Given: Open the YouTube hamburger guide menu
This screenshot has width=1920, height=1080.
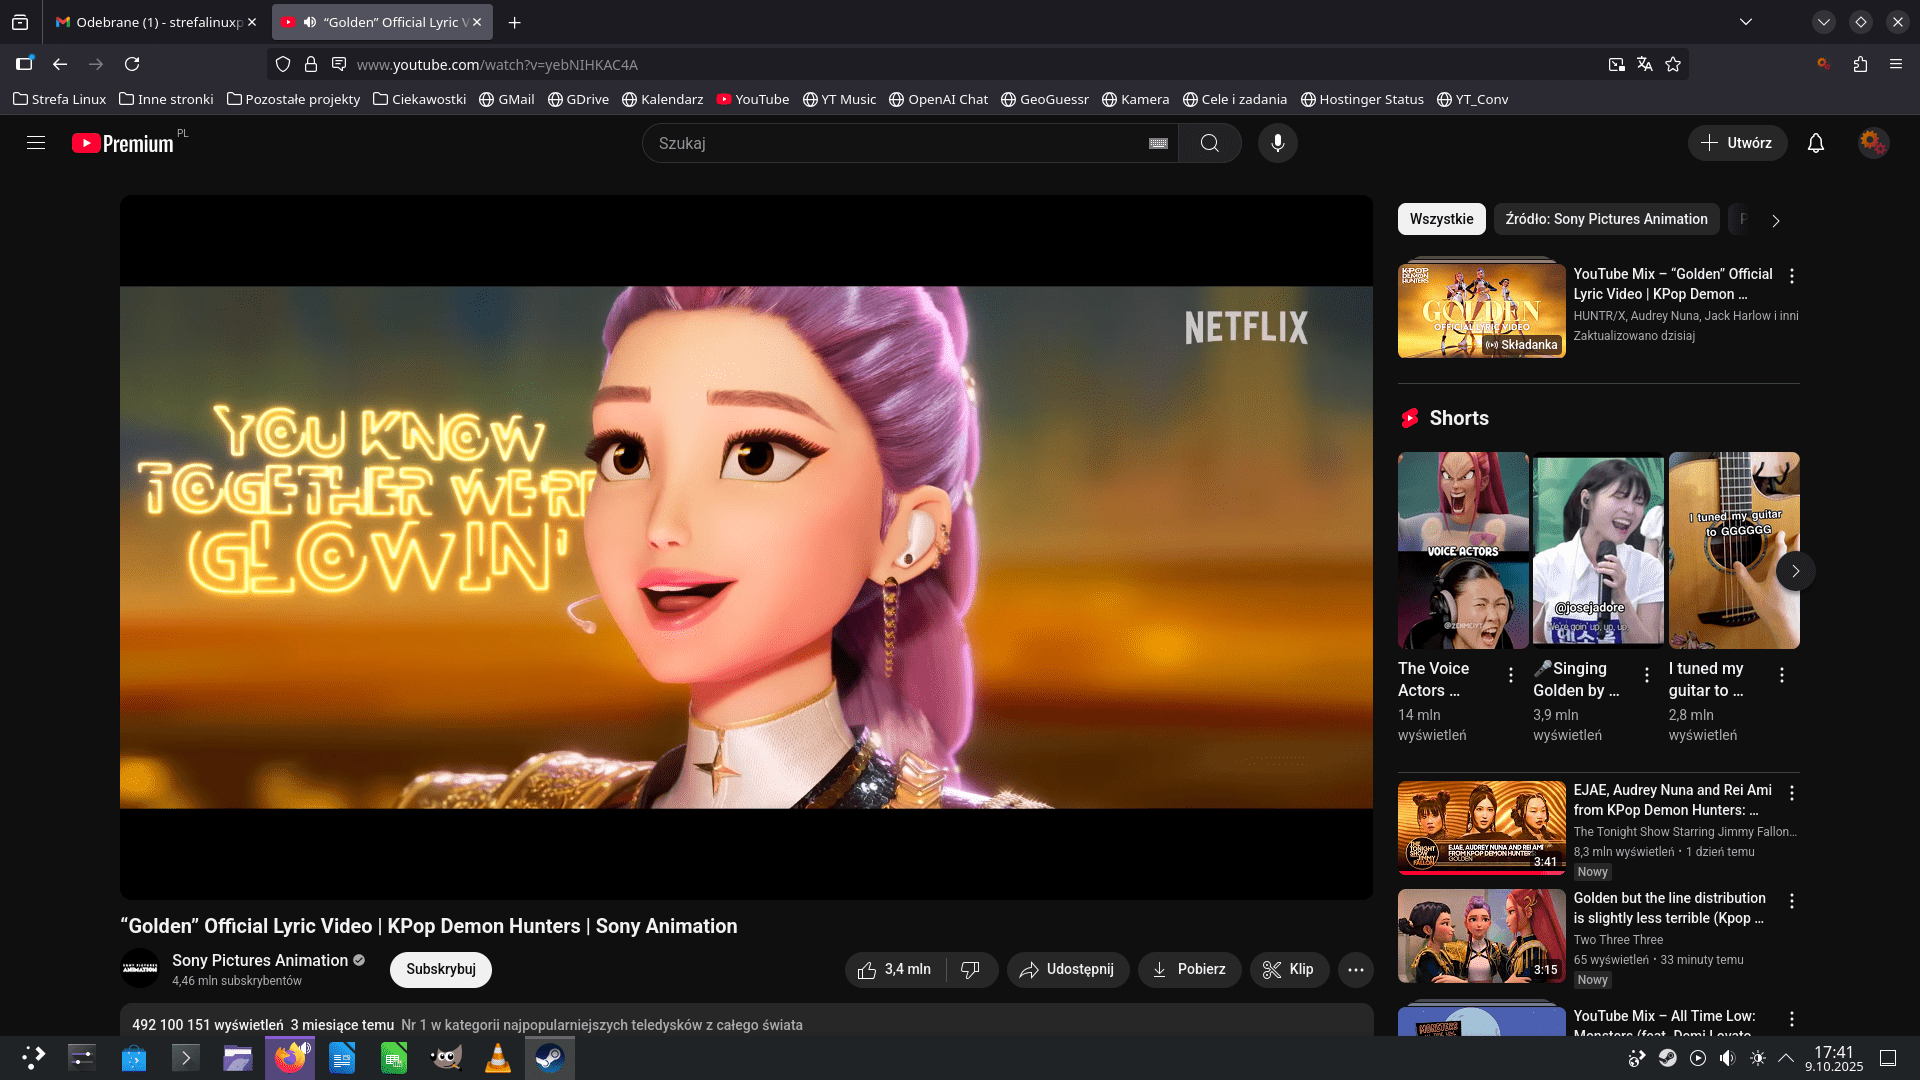Looking at the screenshot, I should [x=36, y=143].
